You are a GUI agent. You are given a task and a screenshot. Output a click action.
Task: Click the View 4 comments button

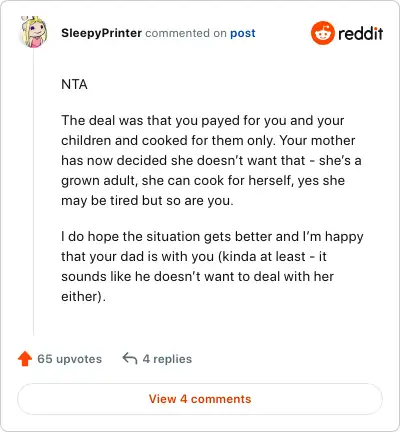tap(200, 399)
